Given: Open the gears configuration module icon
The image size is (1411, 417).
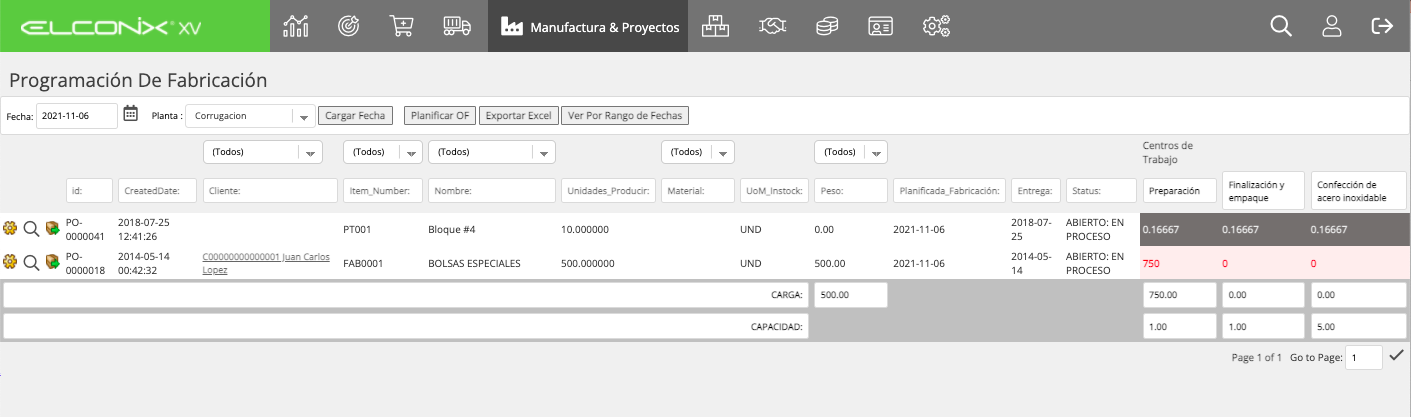Looking at the screenshot, I should (936, 26).
